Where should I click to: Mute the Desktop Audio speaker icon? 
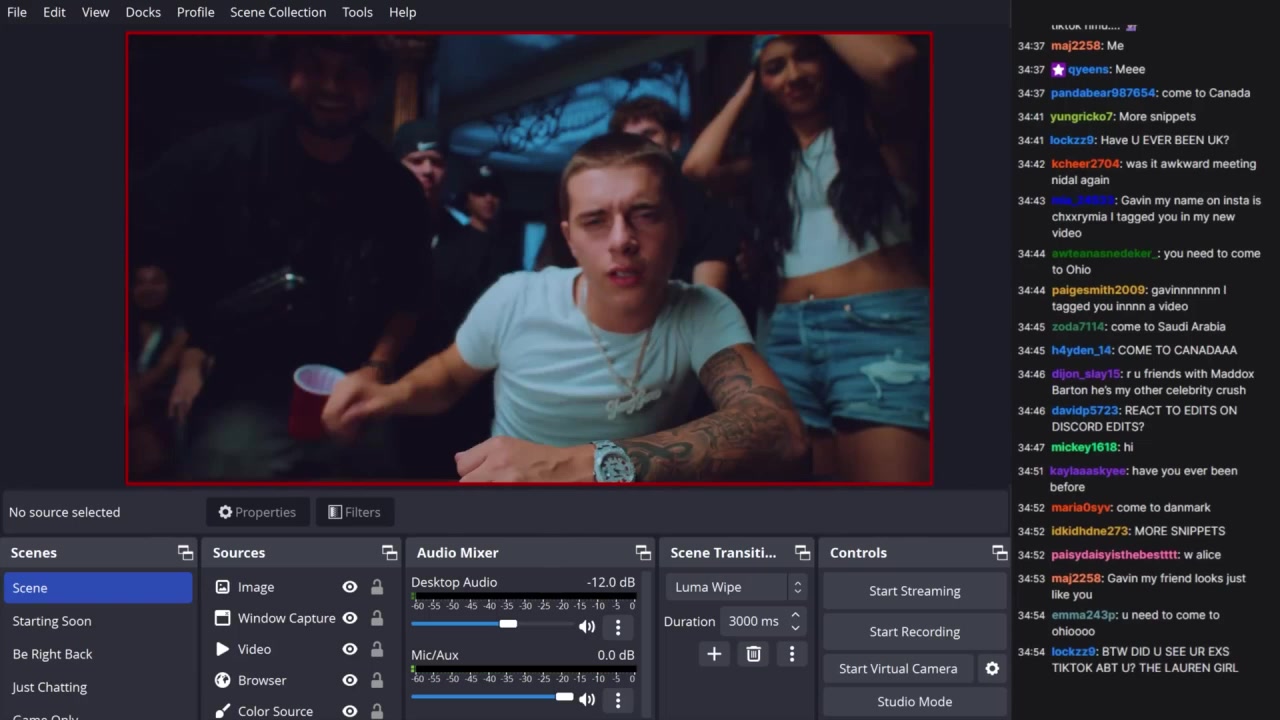pyautogui.click(x=587, y=627)
